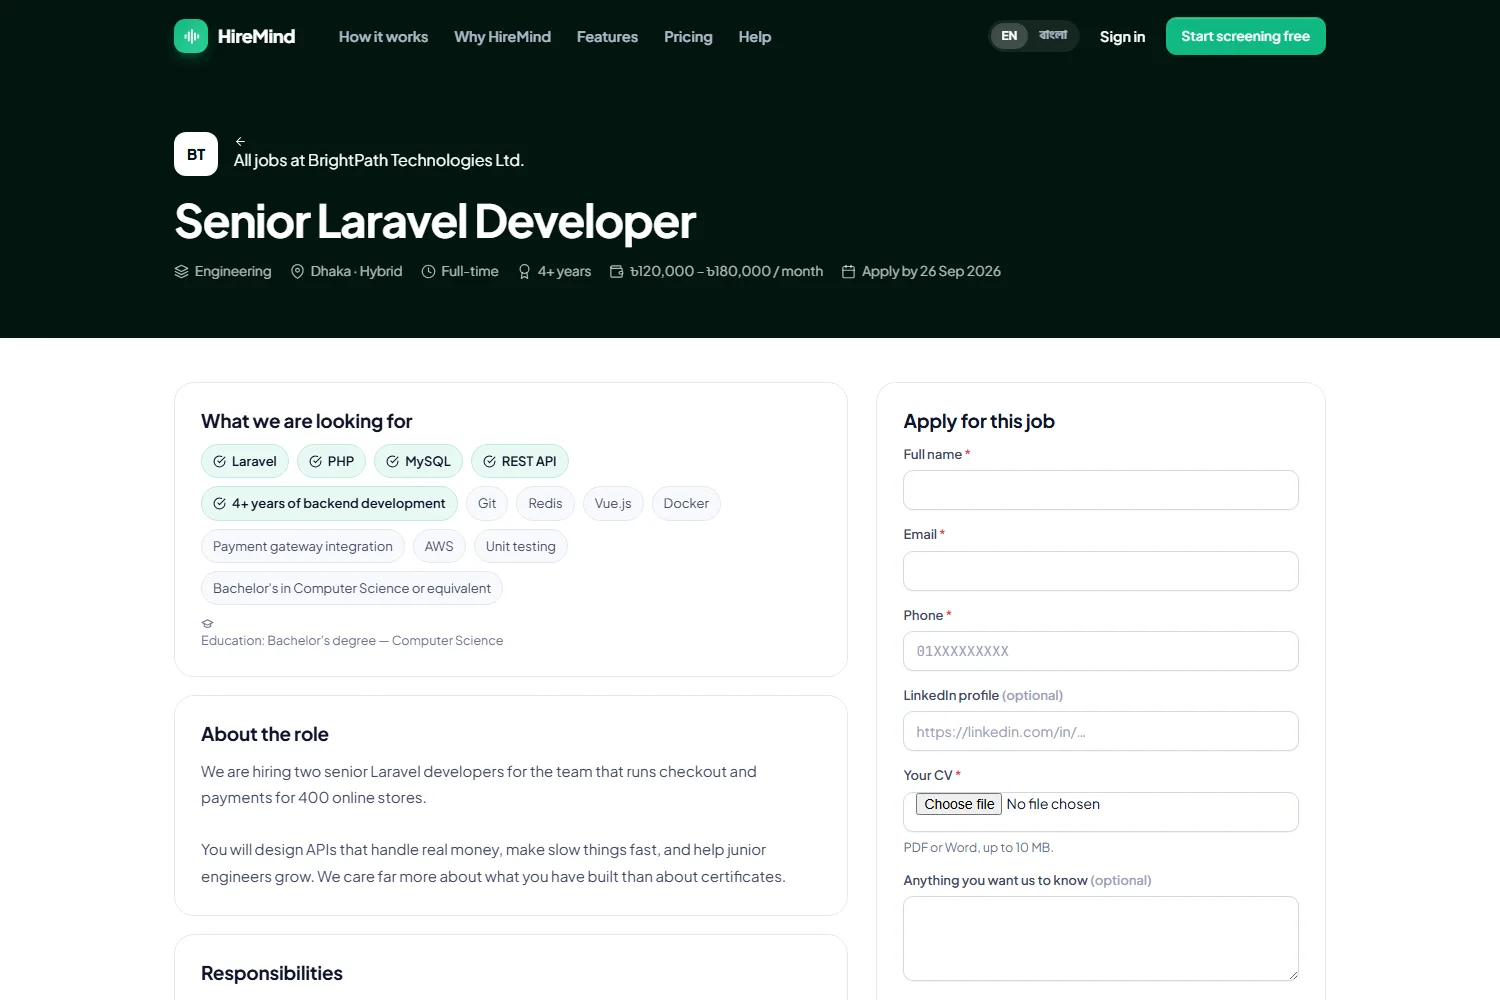Click the salary icon beside ৳120,000
This screenshot has height=1000, width=1500.
click(x=616, y=272)
